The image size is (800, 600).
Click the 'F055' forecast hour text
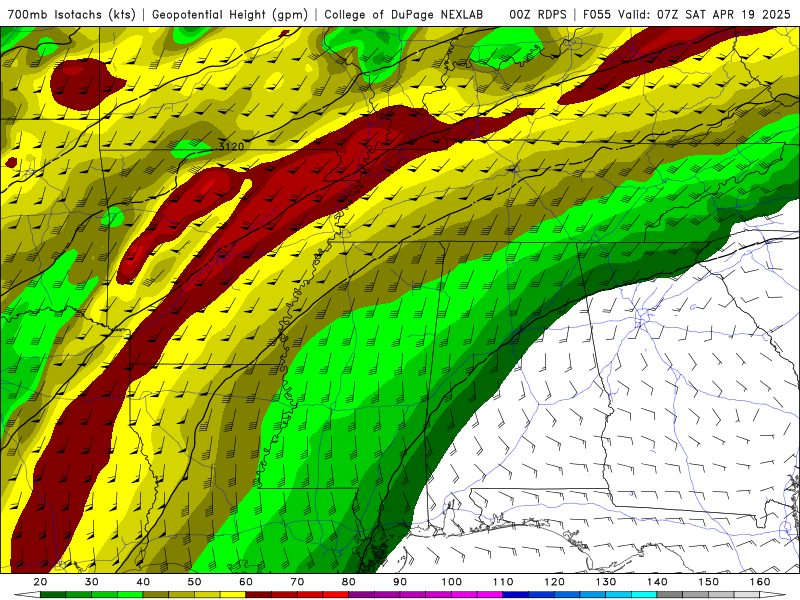[597, 14]
